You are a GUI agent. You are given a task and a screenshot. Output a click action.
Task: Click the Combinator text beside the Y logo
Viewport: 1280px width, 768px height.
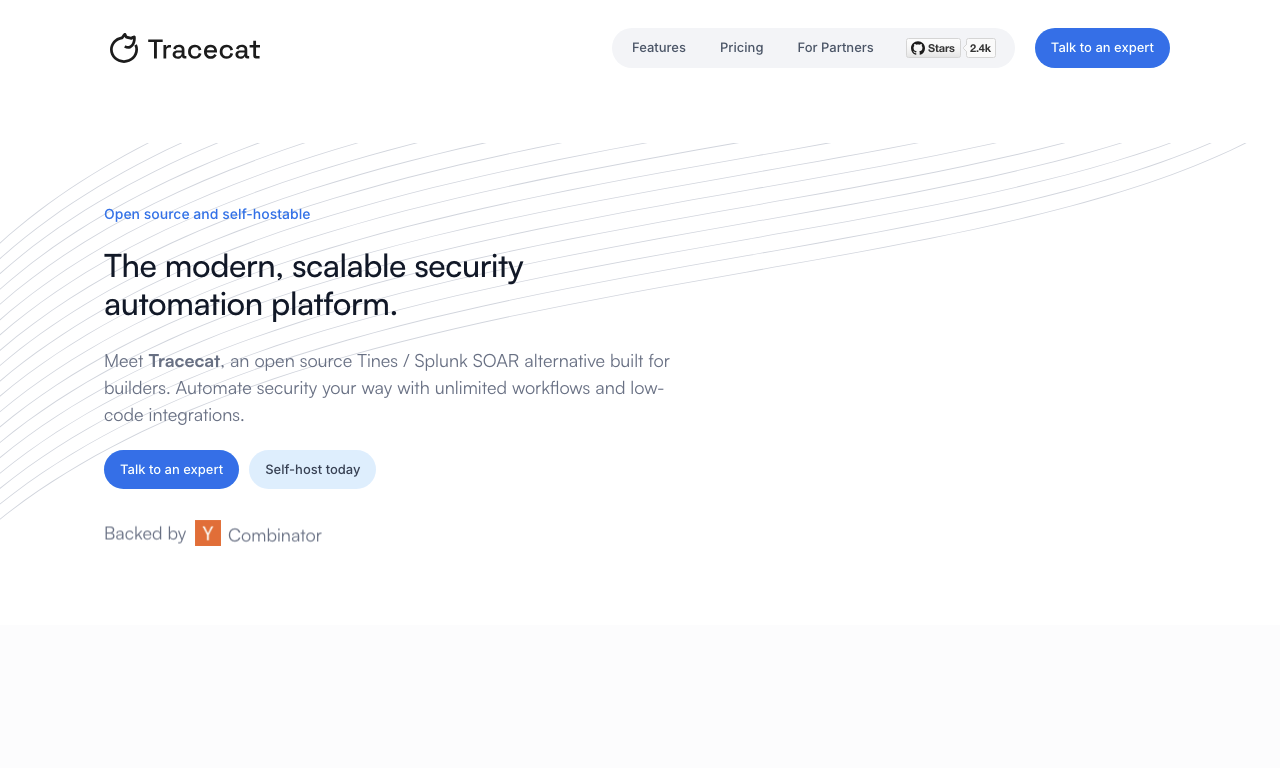tap(275, 535)
